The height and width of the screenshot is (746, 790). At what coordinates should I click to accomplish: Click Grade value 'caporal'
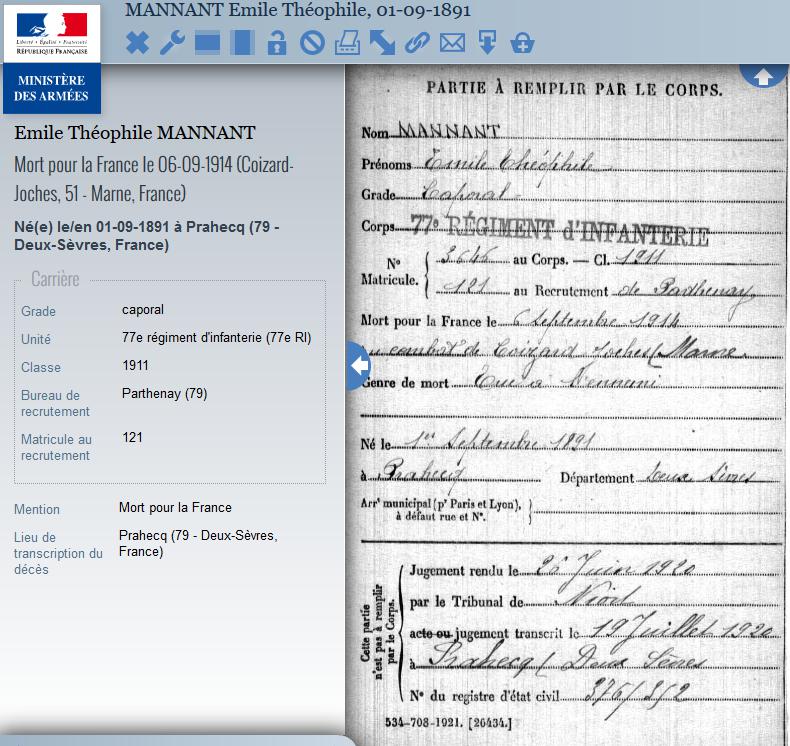[x=143, y=309]
